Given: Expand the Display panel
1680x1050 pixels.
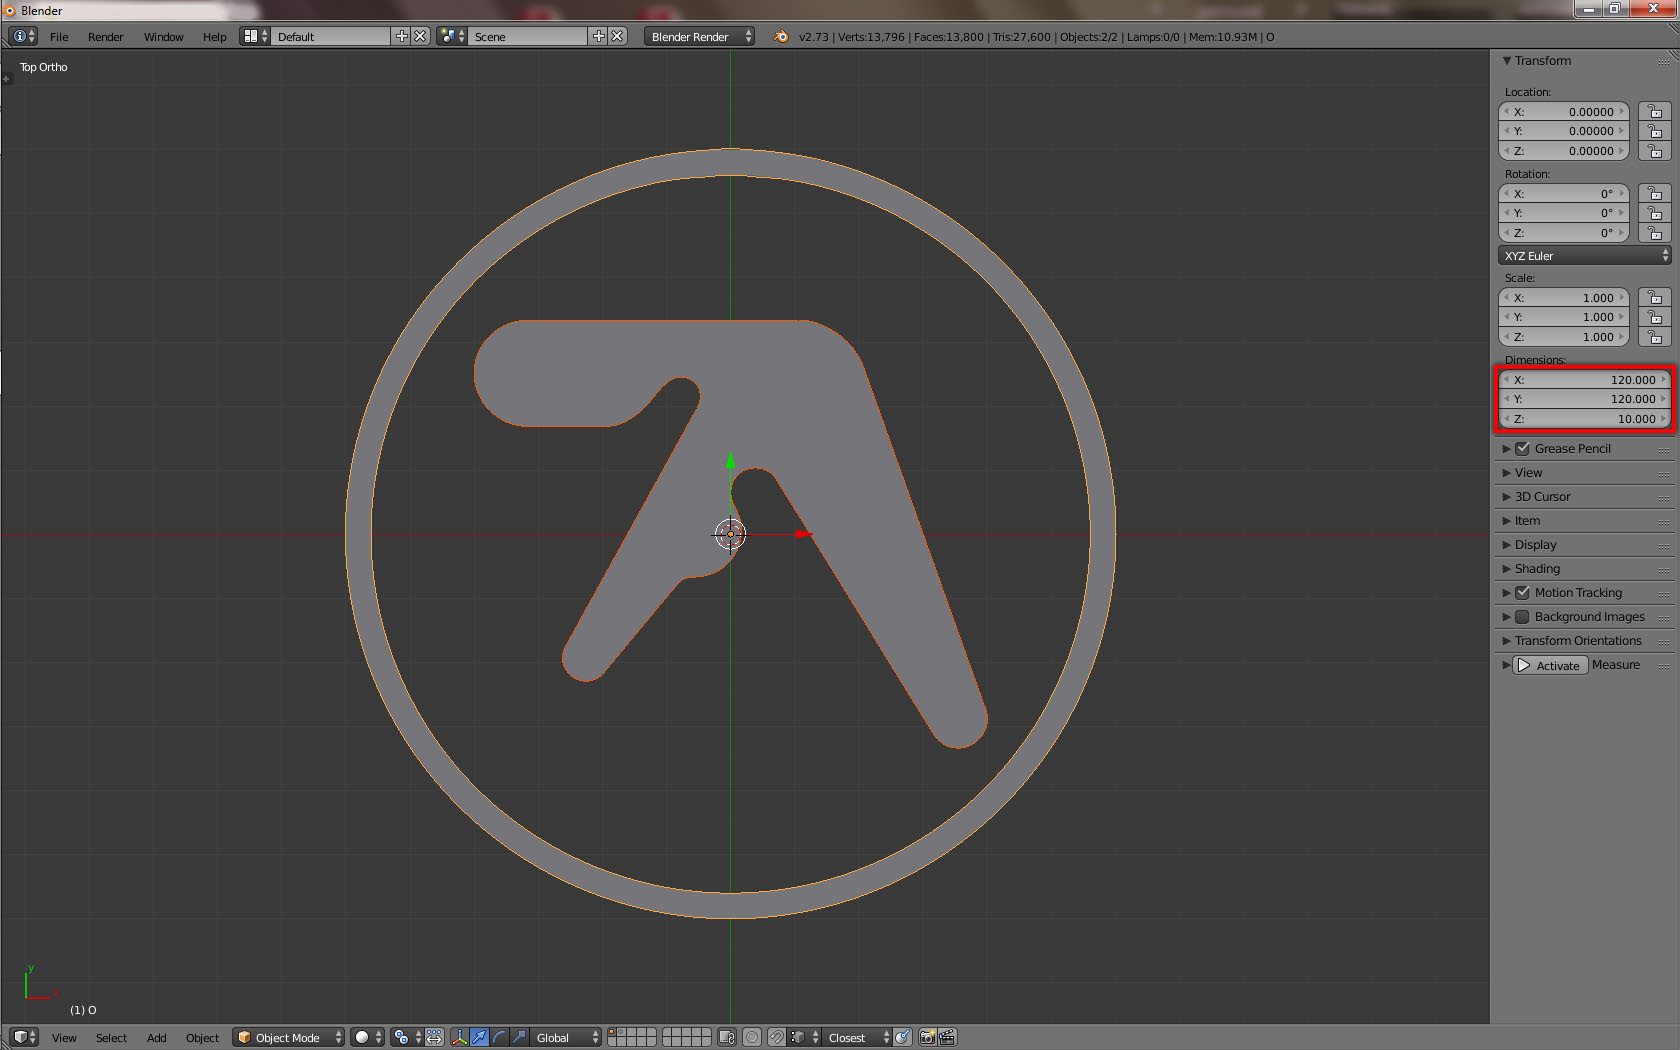Looking at the screenshot, I should [x=1507, y=545].
